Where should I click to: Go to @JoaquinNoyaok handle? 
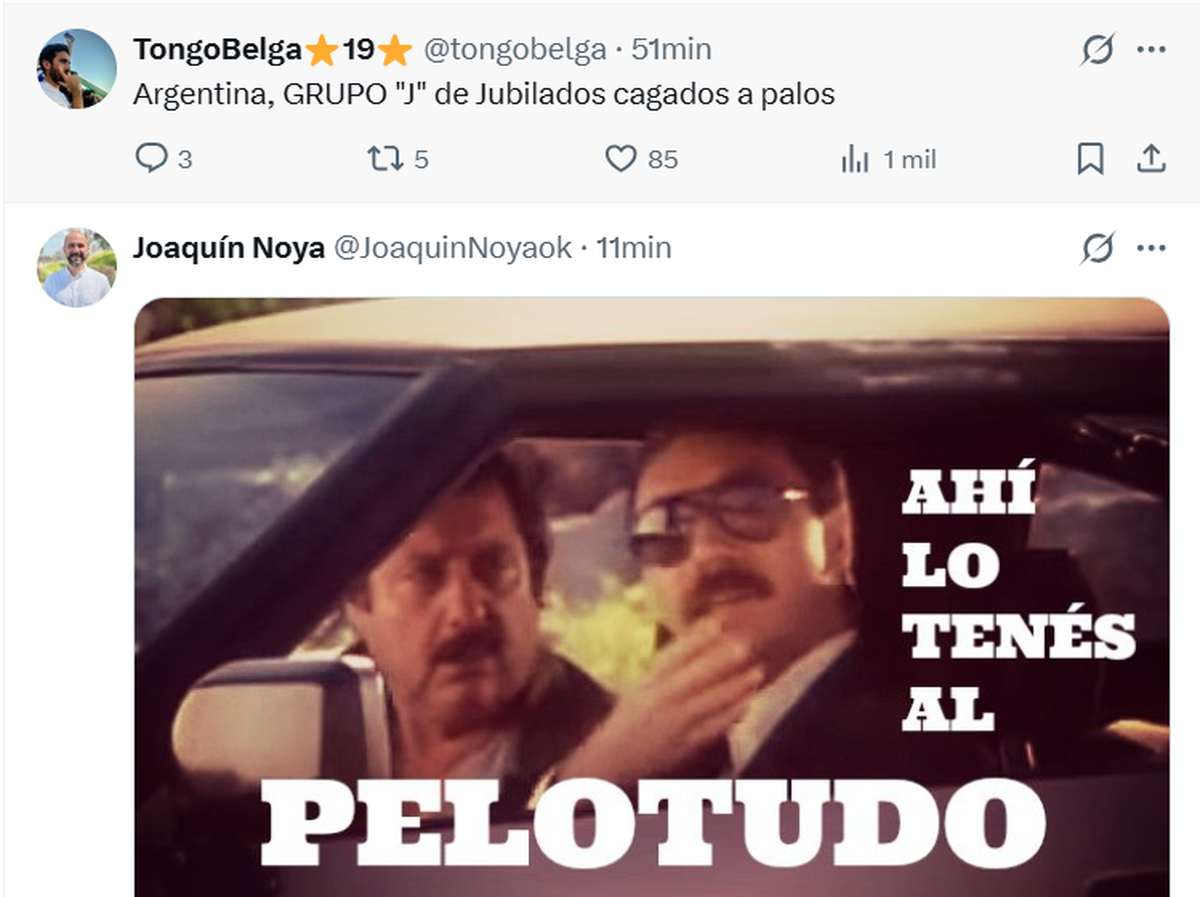click(x=452, y=248)
